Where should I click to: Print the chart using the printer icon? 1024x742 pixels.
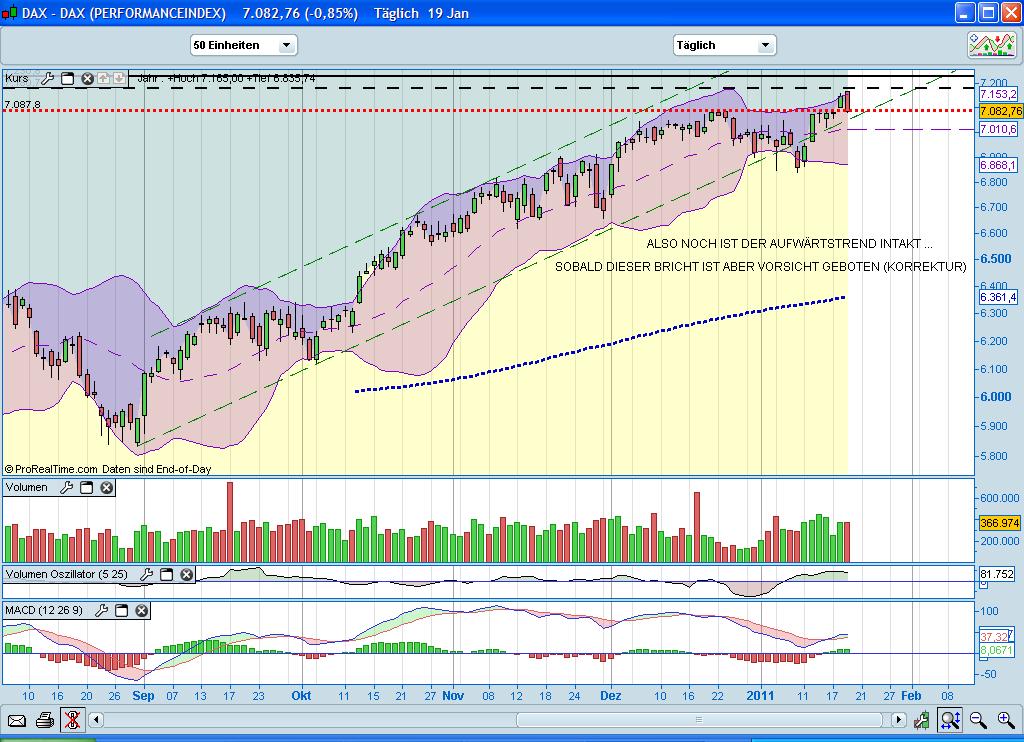point(44,721)
